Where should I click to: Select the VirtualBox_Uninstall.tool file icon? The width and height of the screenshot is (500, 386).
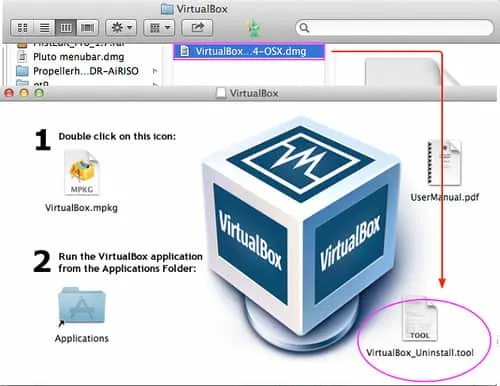(x=420, y=319)
